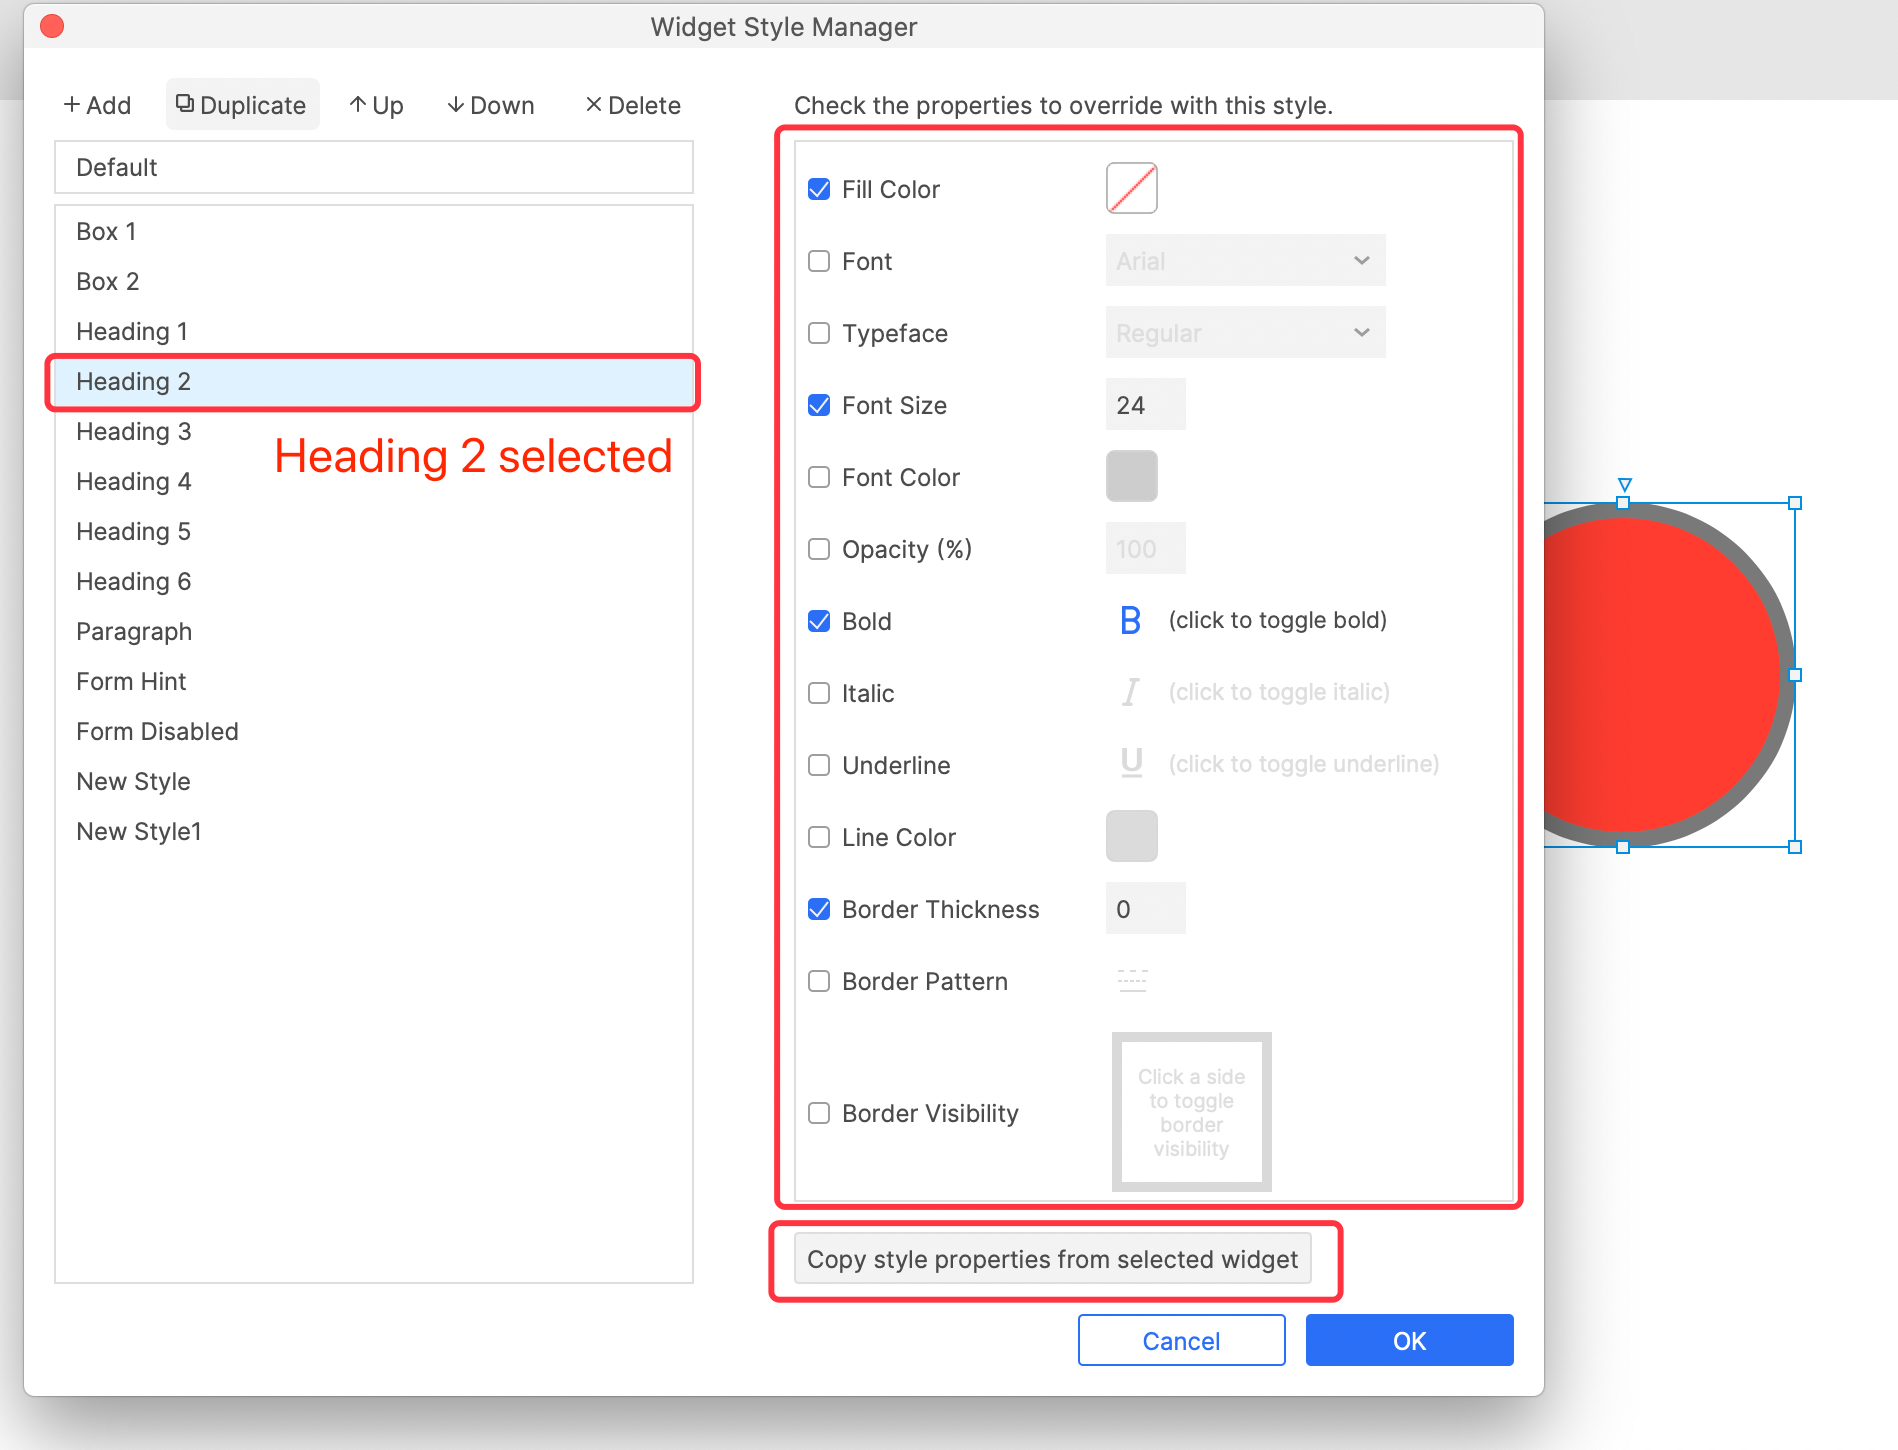Check the Border Visibility checkbox
This screenshot has width=1898, height=1450.
(x=819, y=1114)
